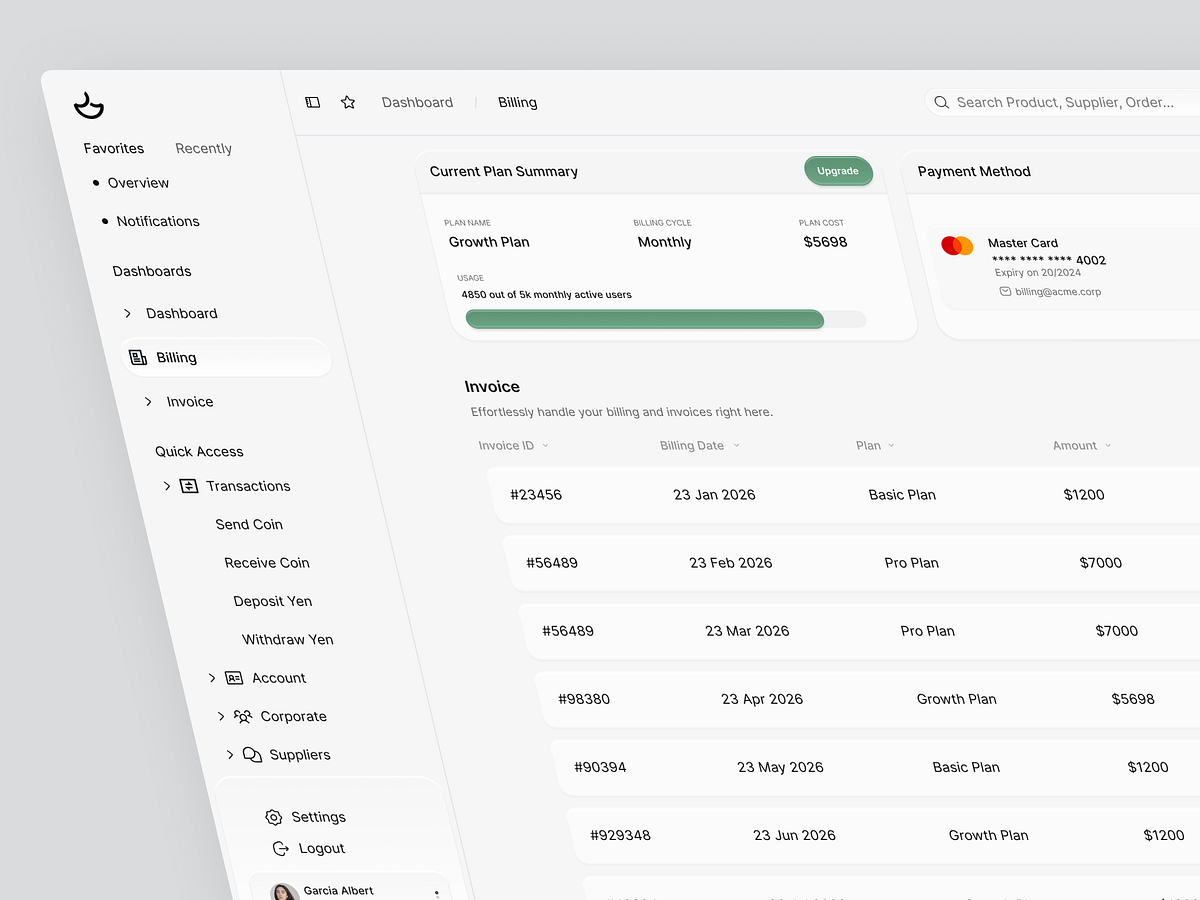Click the Upgrade button
Image resolution: width=1200 pixels, height=900 pixels.
838,171
